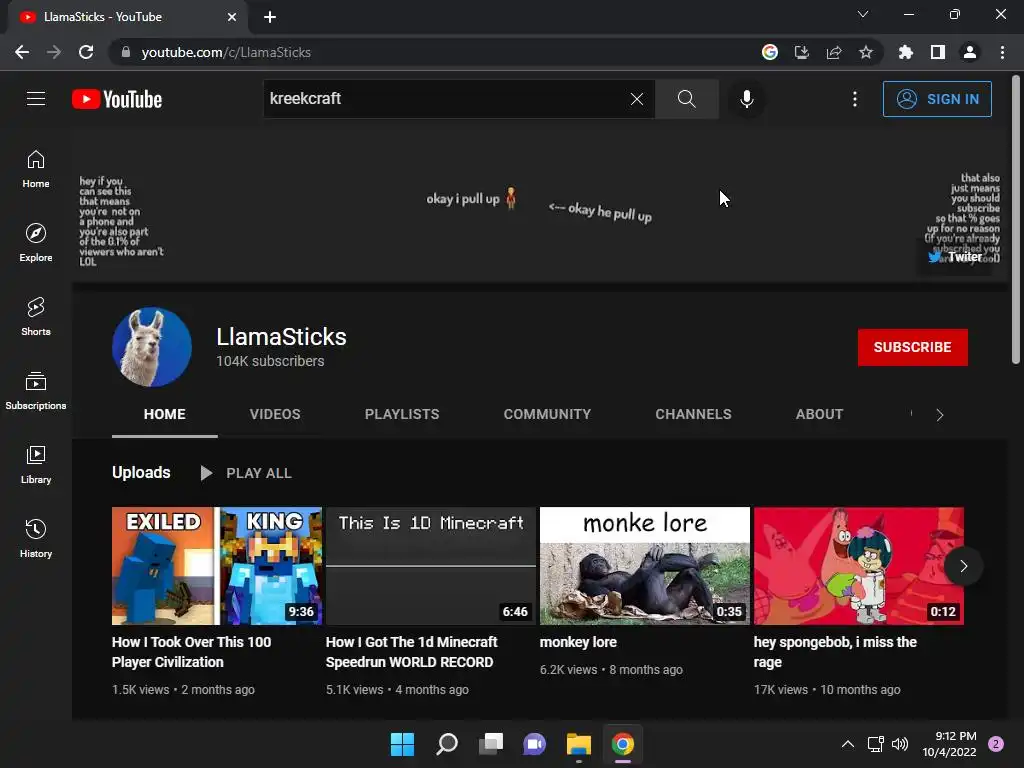Open the YouTube hamburger guide menu
The height and width of the screenshot is (768, 1024).
pyautogui.click(x=36, y=99)
